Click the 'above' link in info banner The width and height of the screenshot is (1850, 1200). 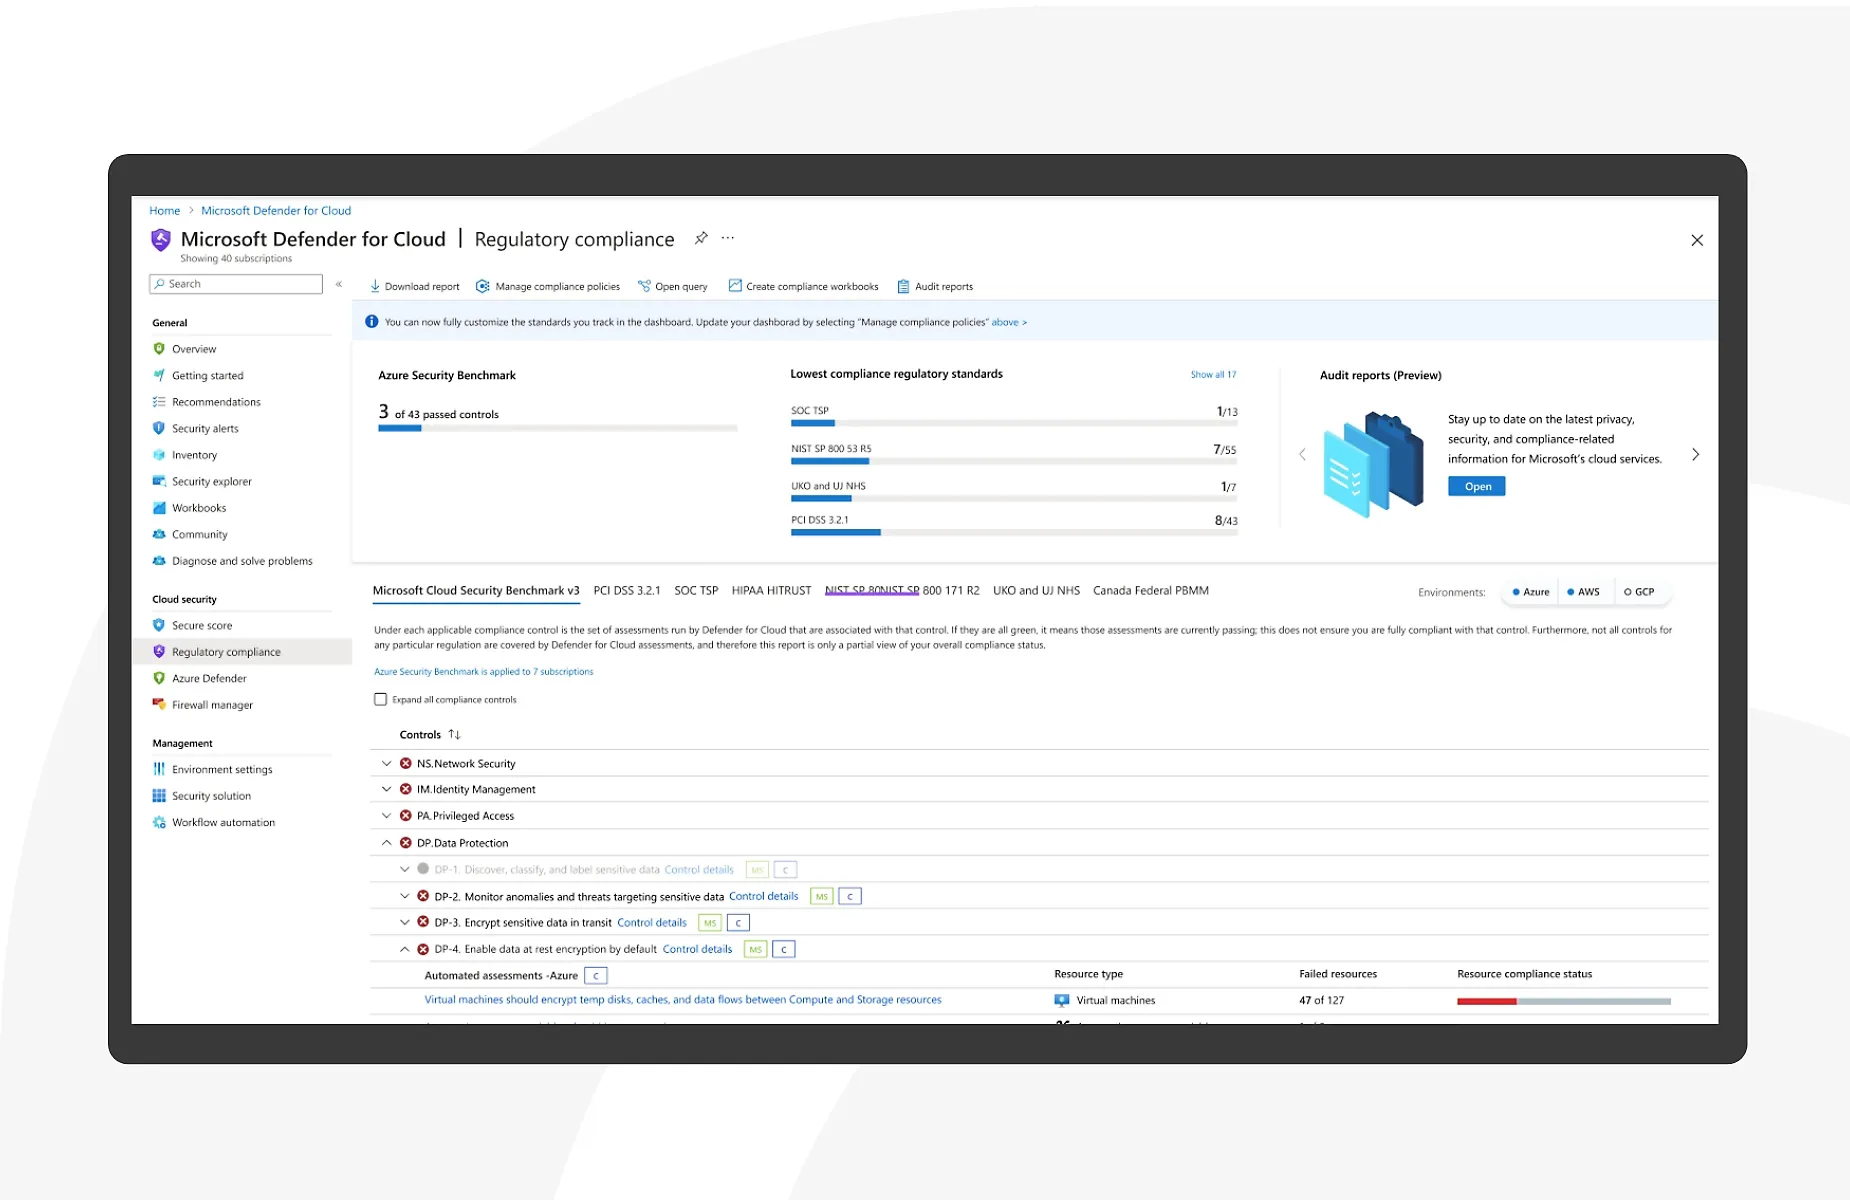1009,322
